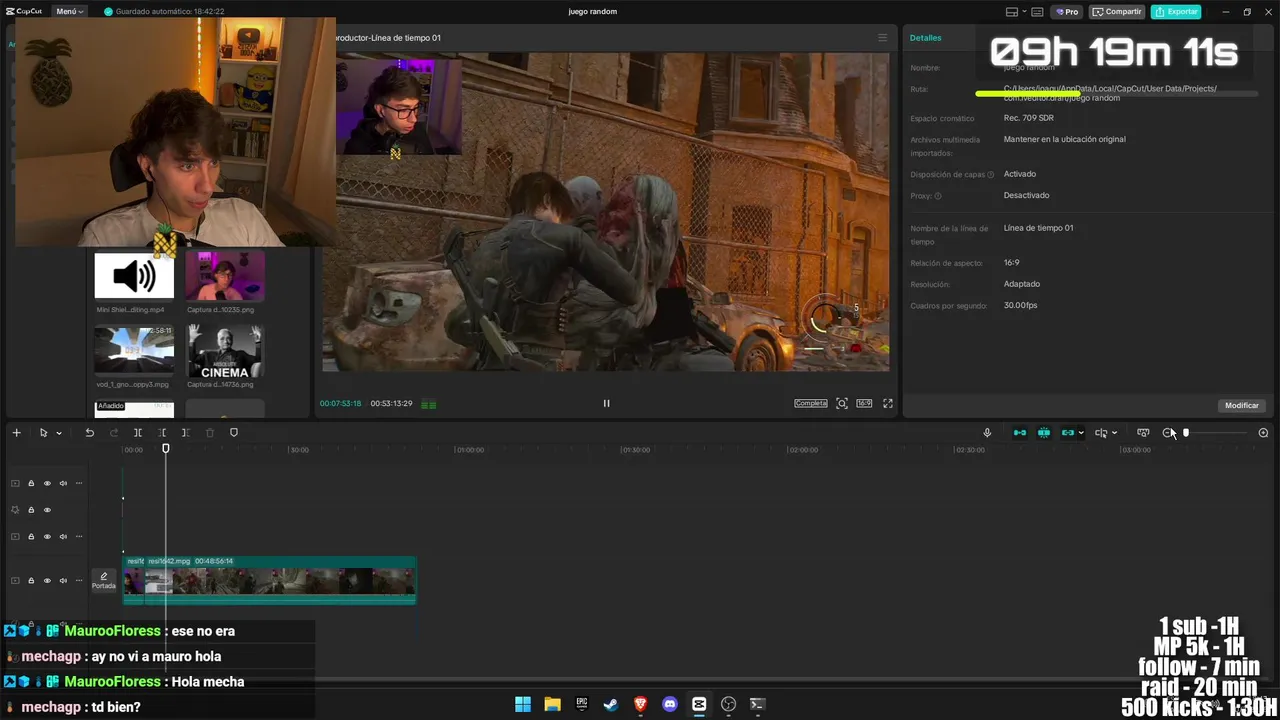Toggle the preview axis tool

[1100, 433]
